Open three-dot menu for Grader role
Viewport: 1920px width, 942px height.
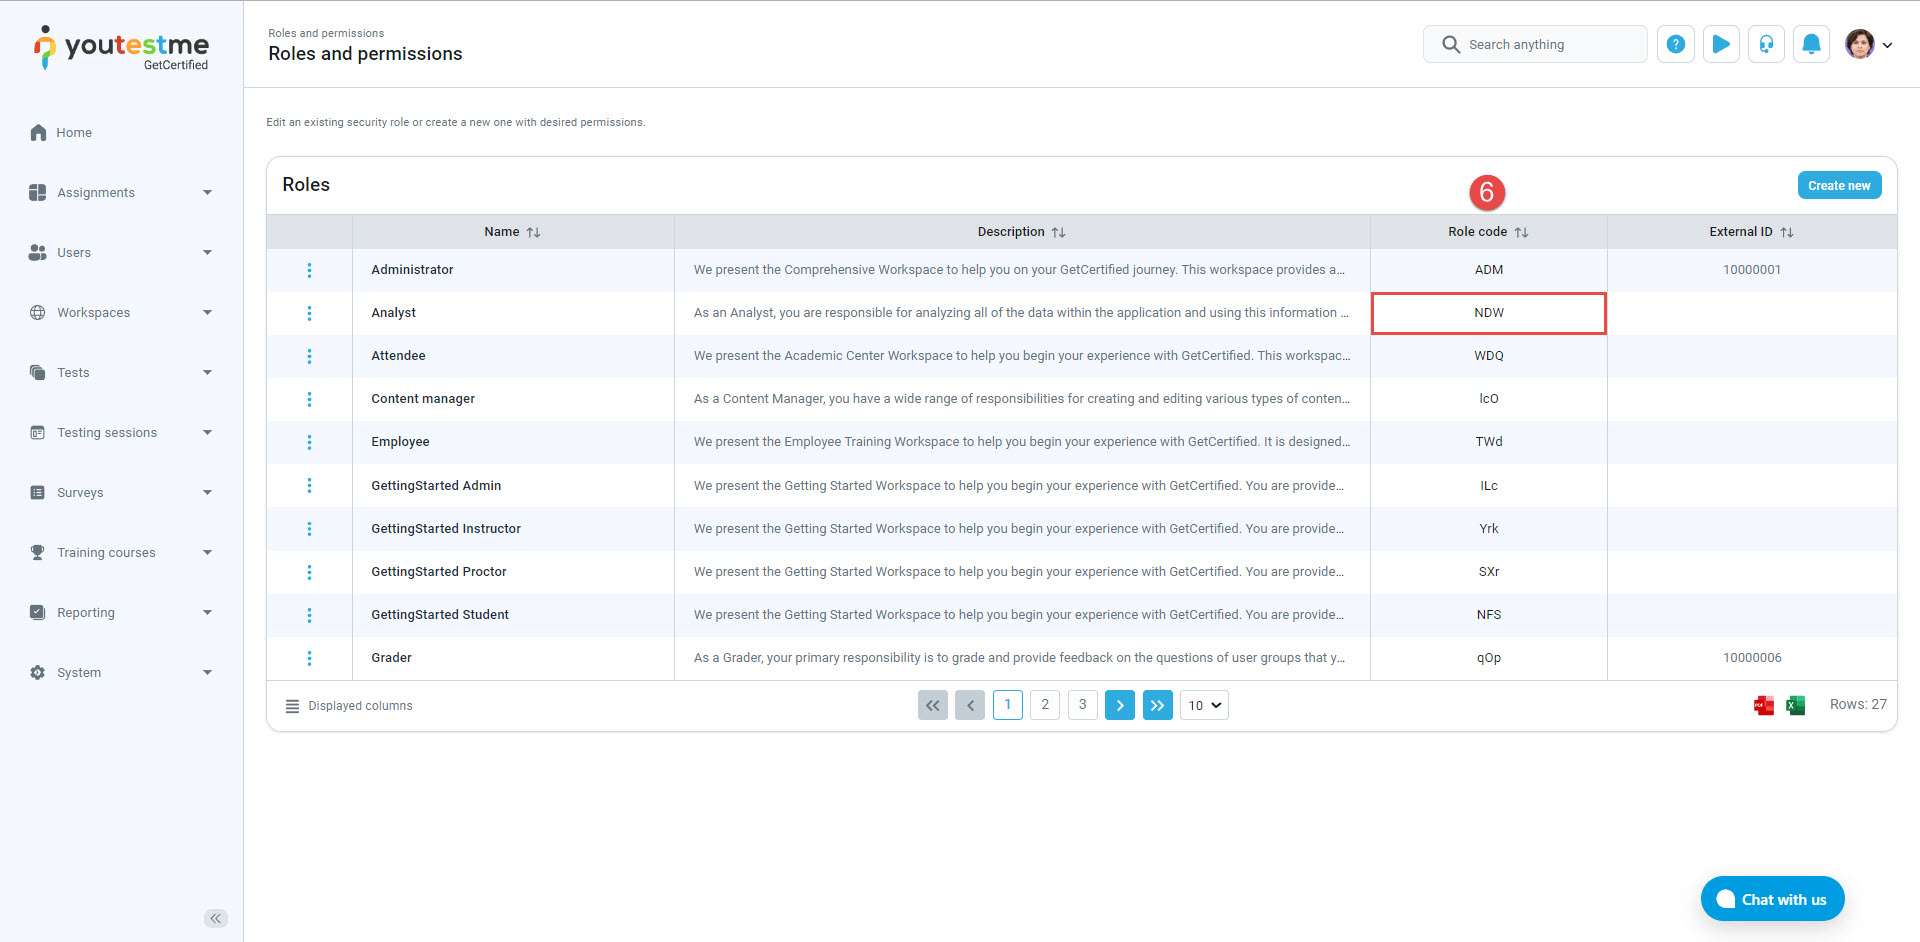pos(309,658)
